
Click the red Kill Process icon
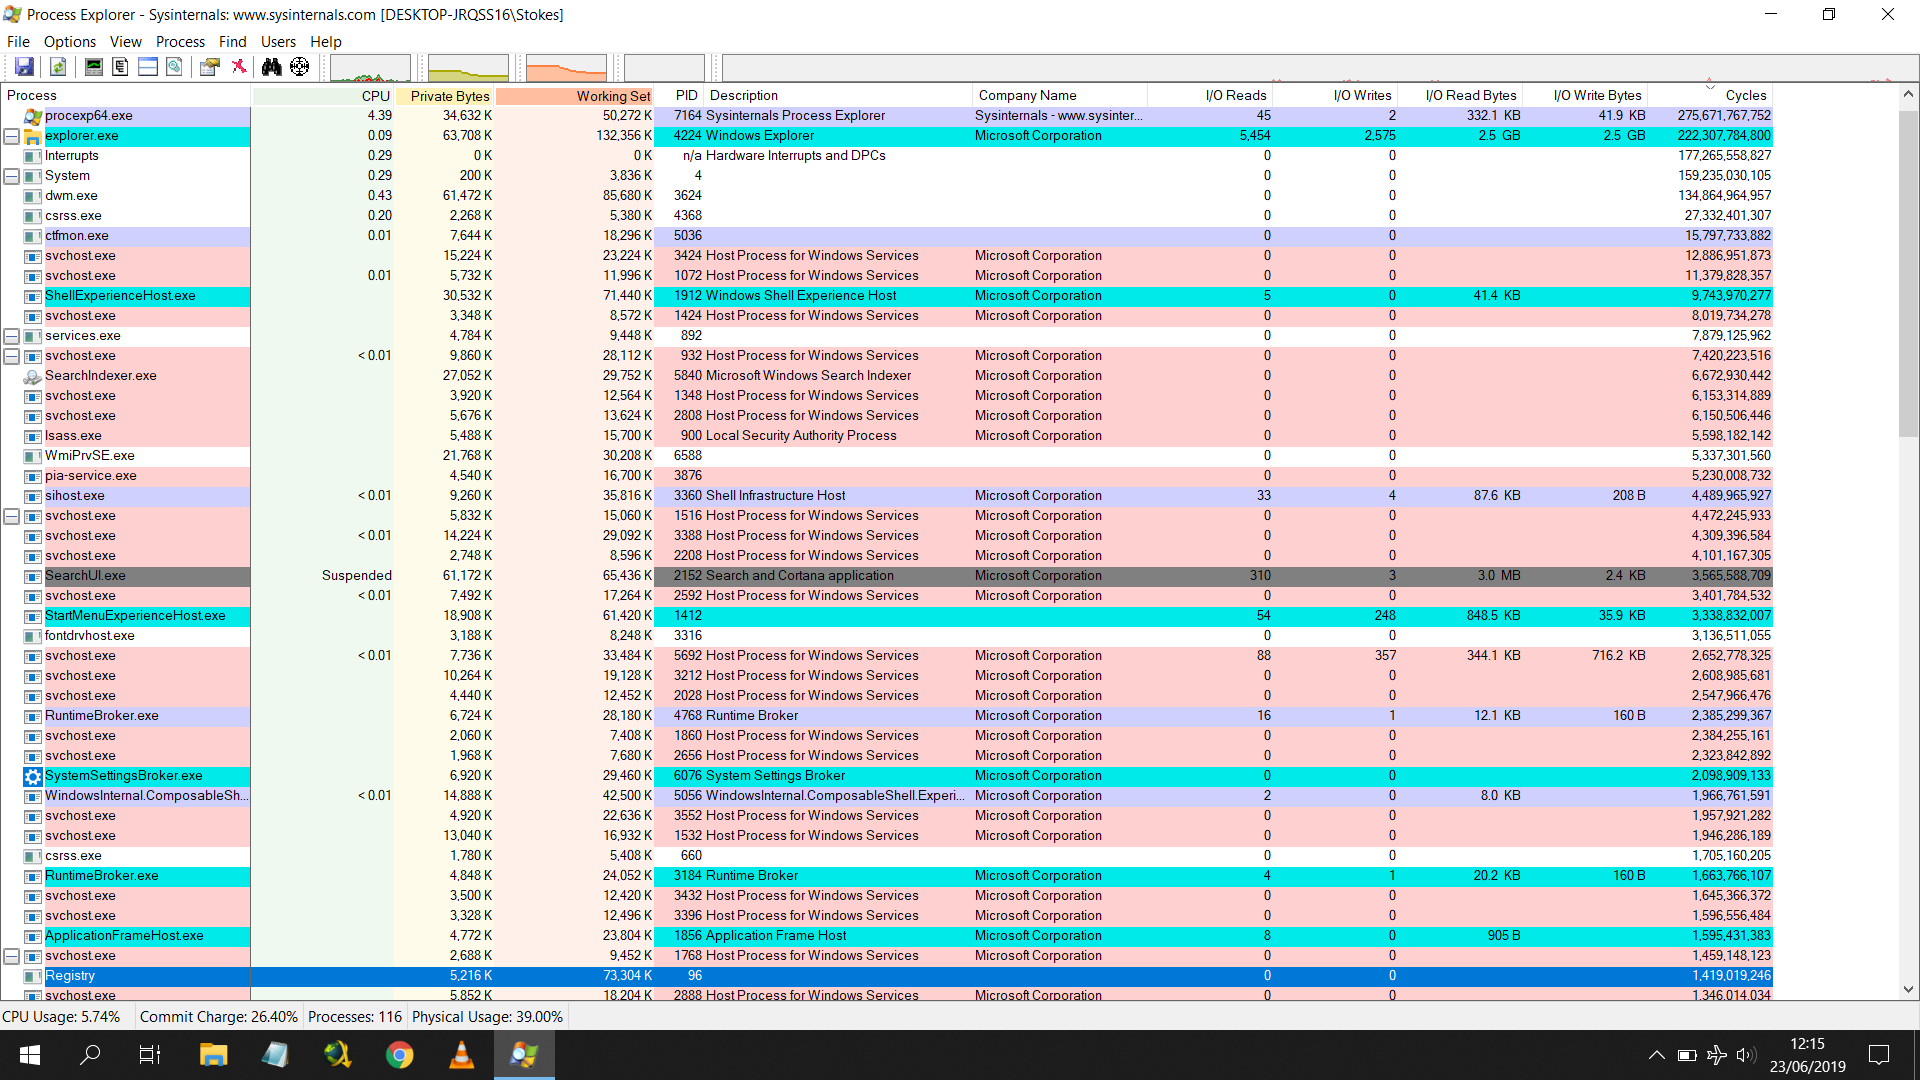pyautogui.click(x=238, y=67)
